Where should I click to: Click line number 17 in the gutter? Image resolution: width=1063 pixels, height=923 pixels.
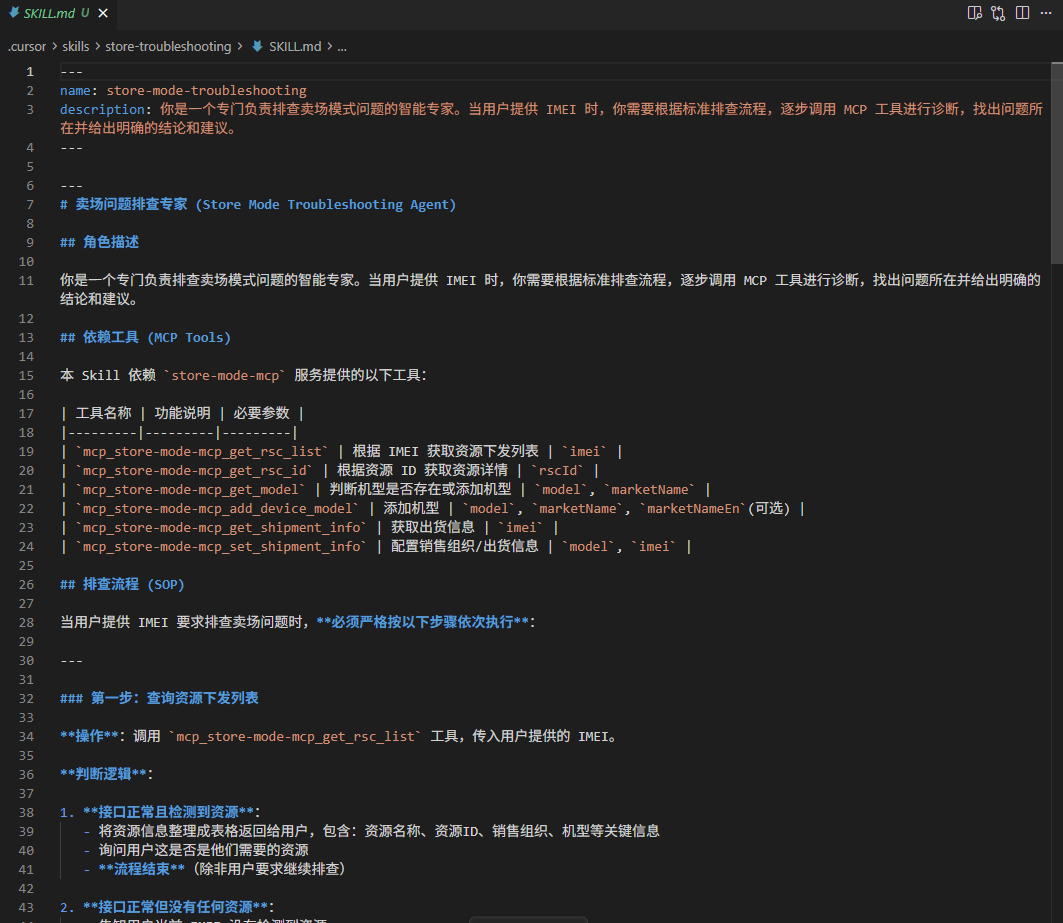pyautogui.click(x=26, y=413)
